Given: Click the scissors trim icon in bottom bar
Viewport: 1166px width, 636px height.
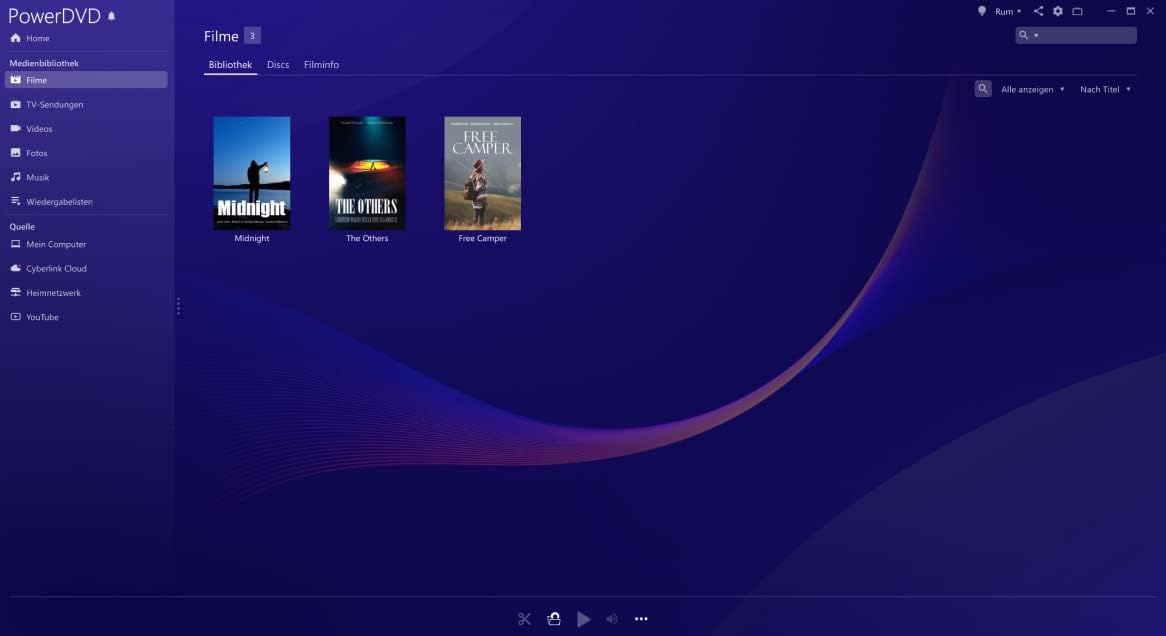Looking at the screenshot, I should click(524, 619).
